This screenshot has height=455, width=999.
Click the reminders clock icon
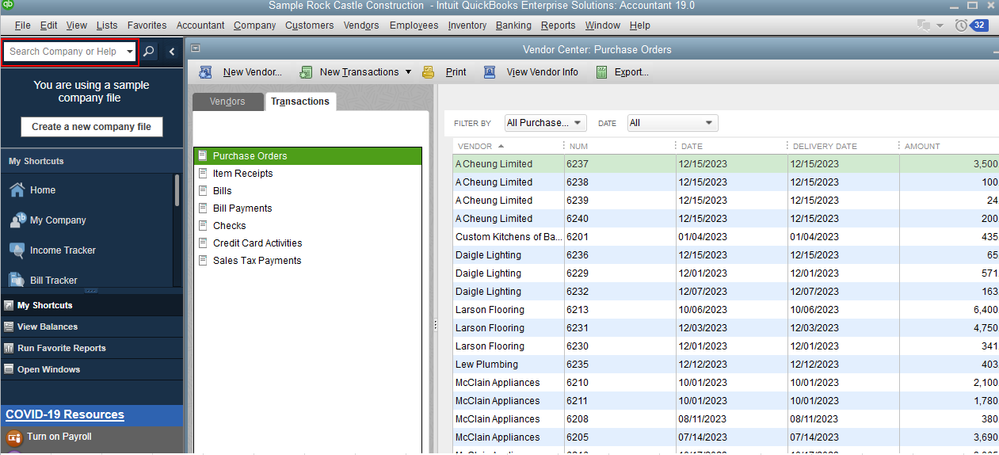(x=961, y=25)
